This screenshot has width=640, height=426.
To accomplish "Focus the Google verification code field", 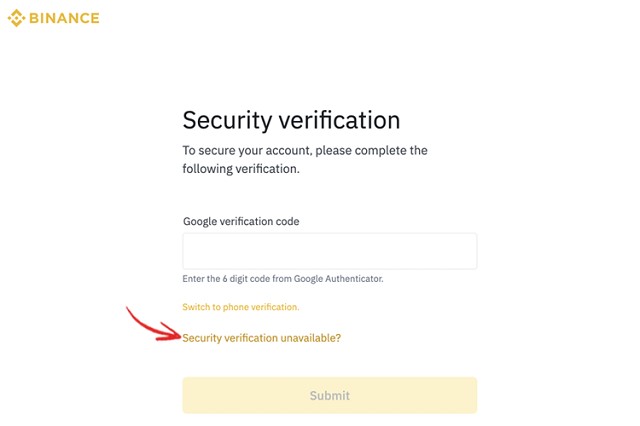I will point(329,251).
